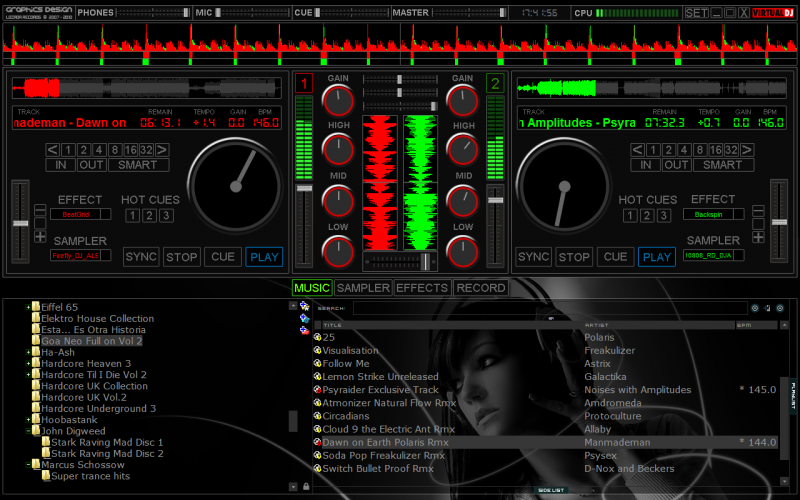Halve loop length with deck 1 left arrow
This screenshot has height=500, width=800.
[53, 150]
